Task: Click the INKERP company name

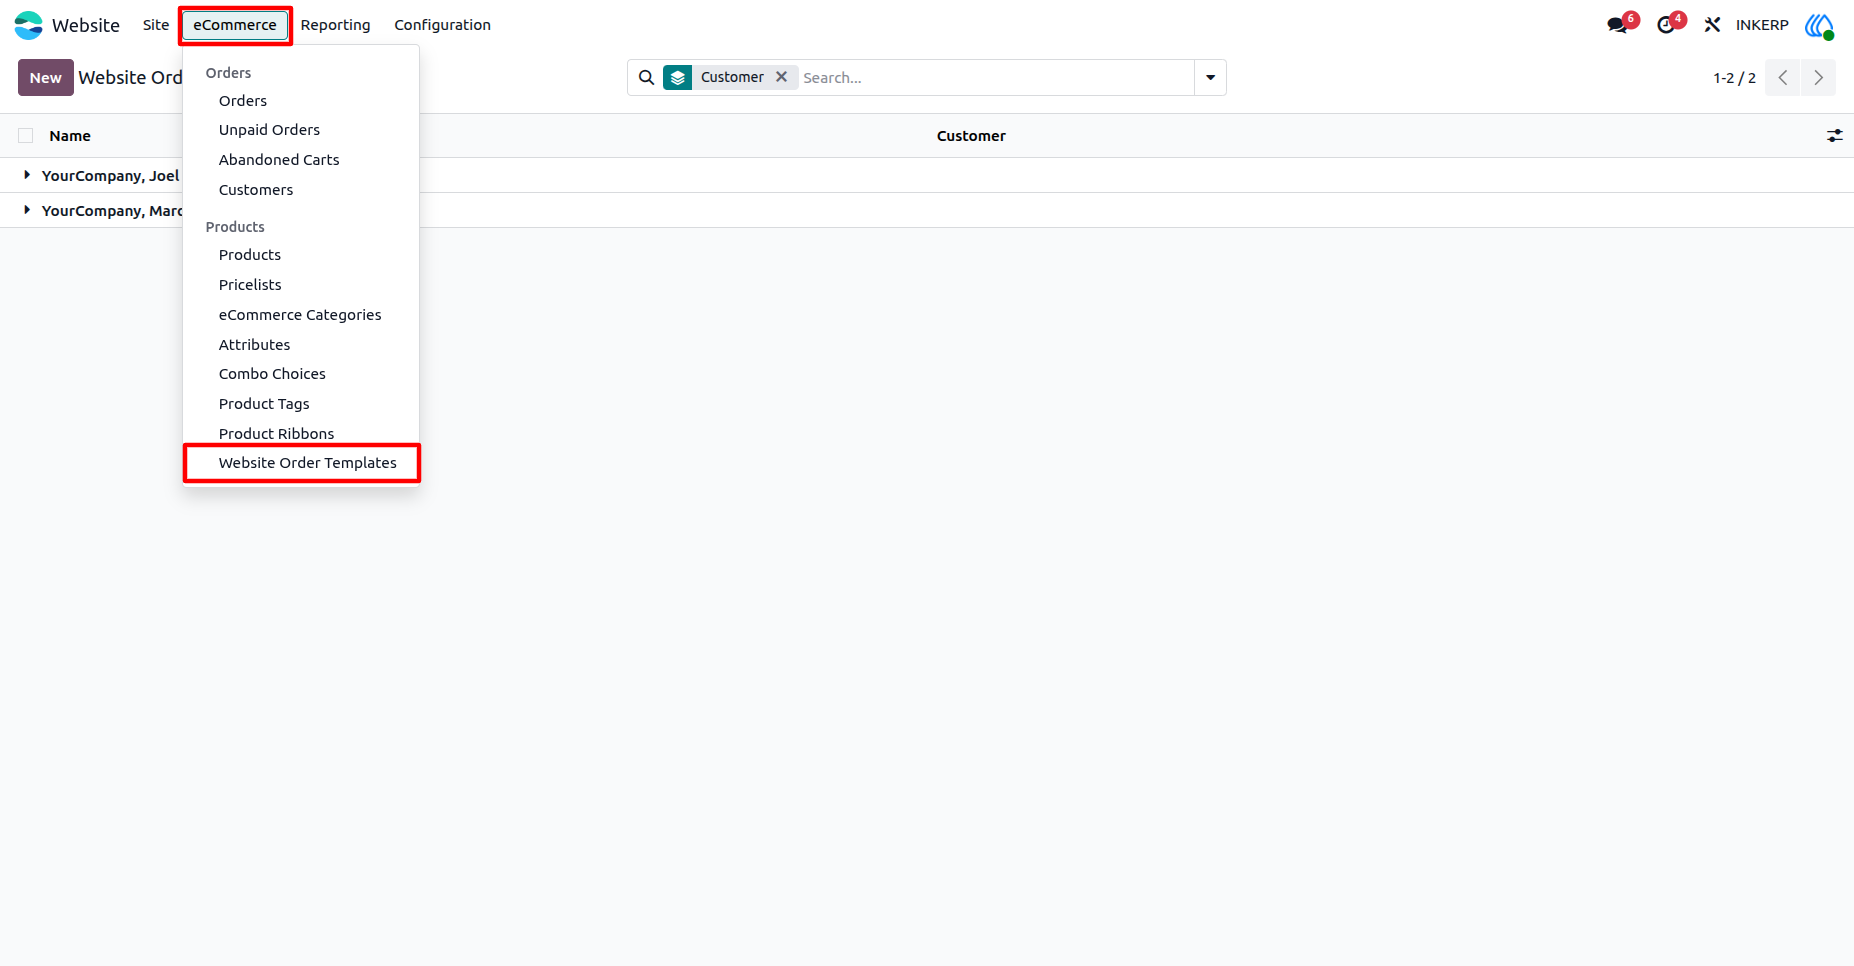Action: click(1762, 25)
